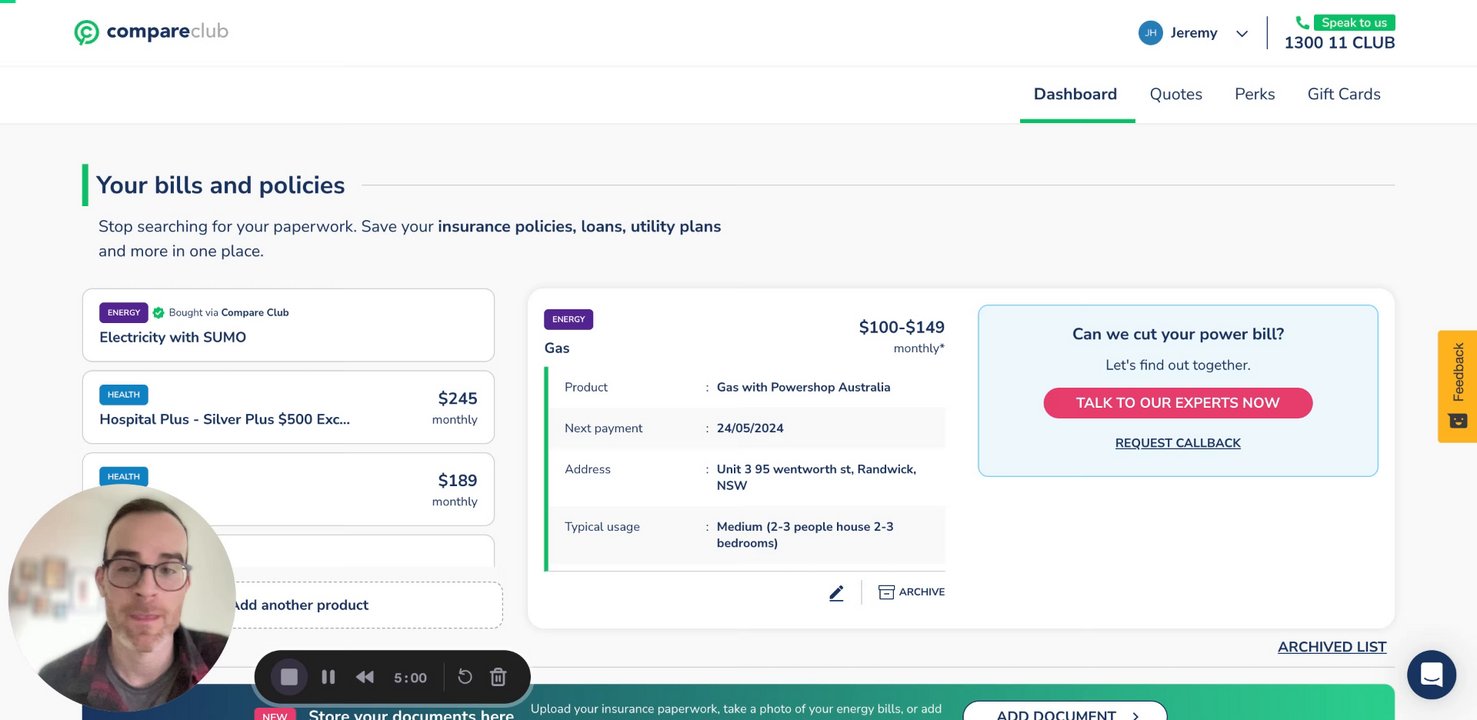Viewport: 1477px width, 720px height.
Task: Open the Feedback side tab
Action: click(x=1457, y=385)
